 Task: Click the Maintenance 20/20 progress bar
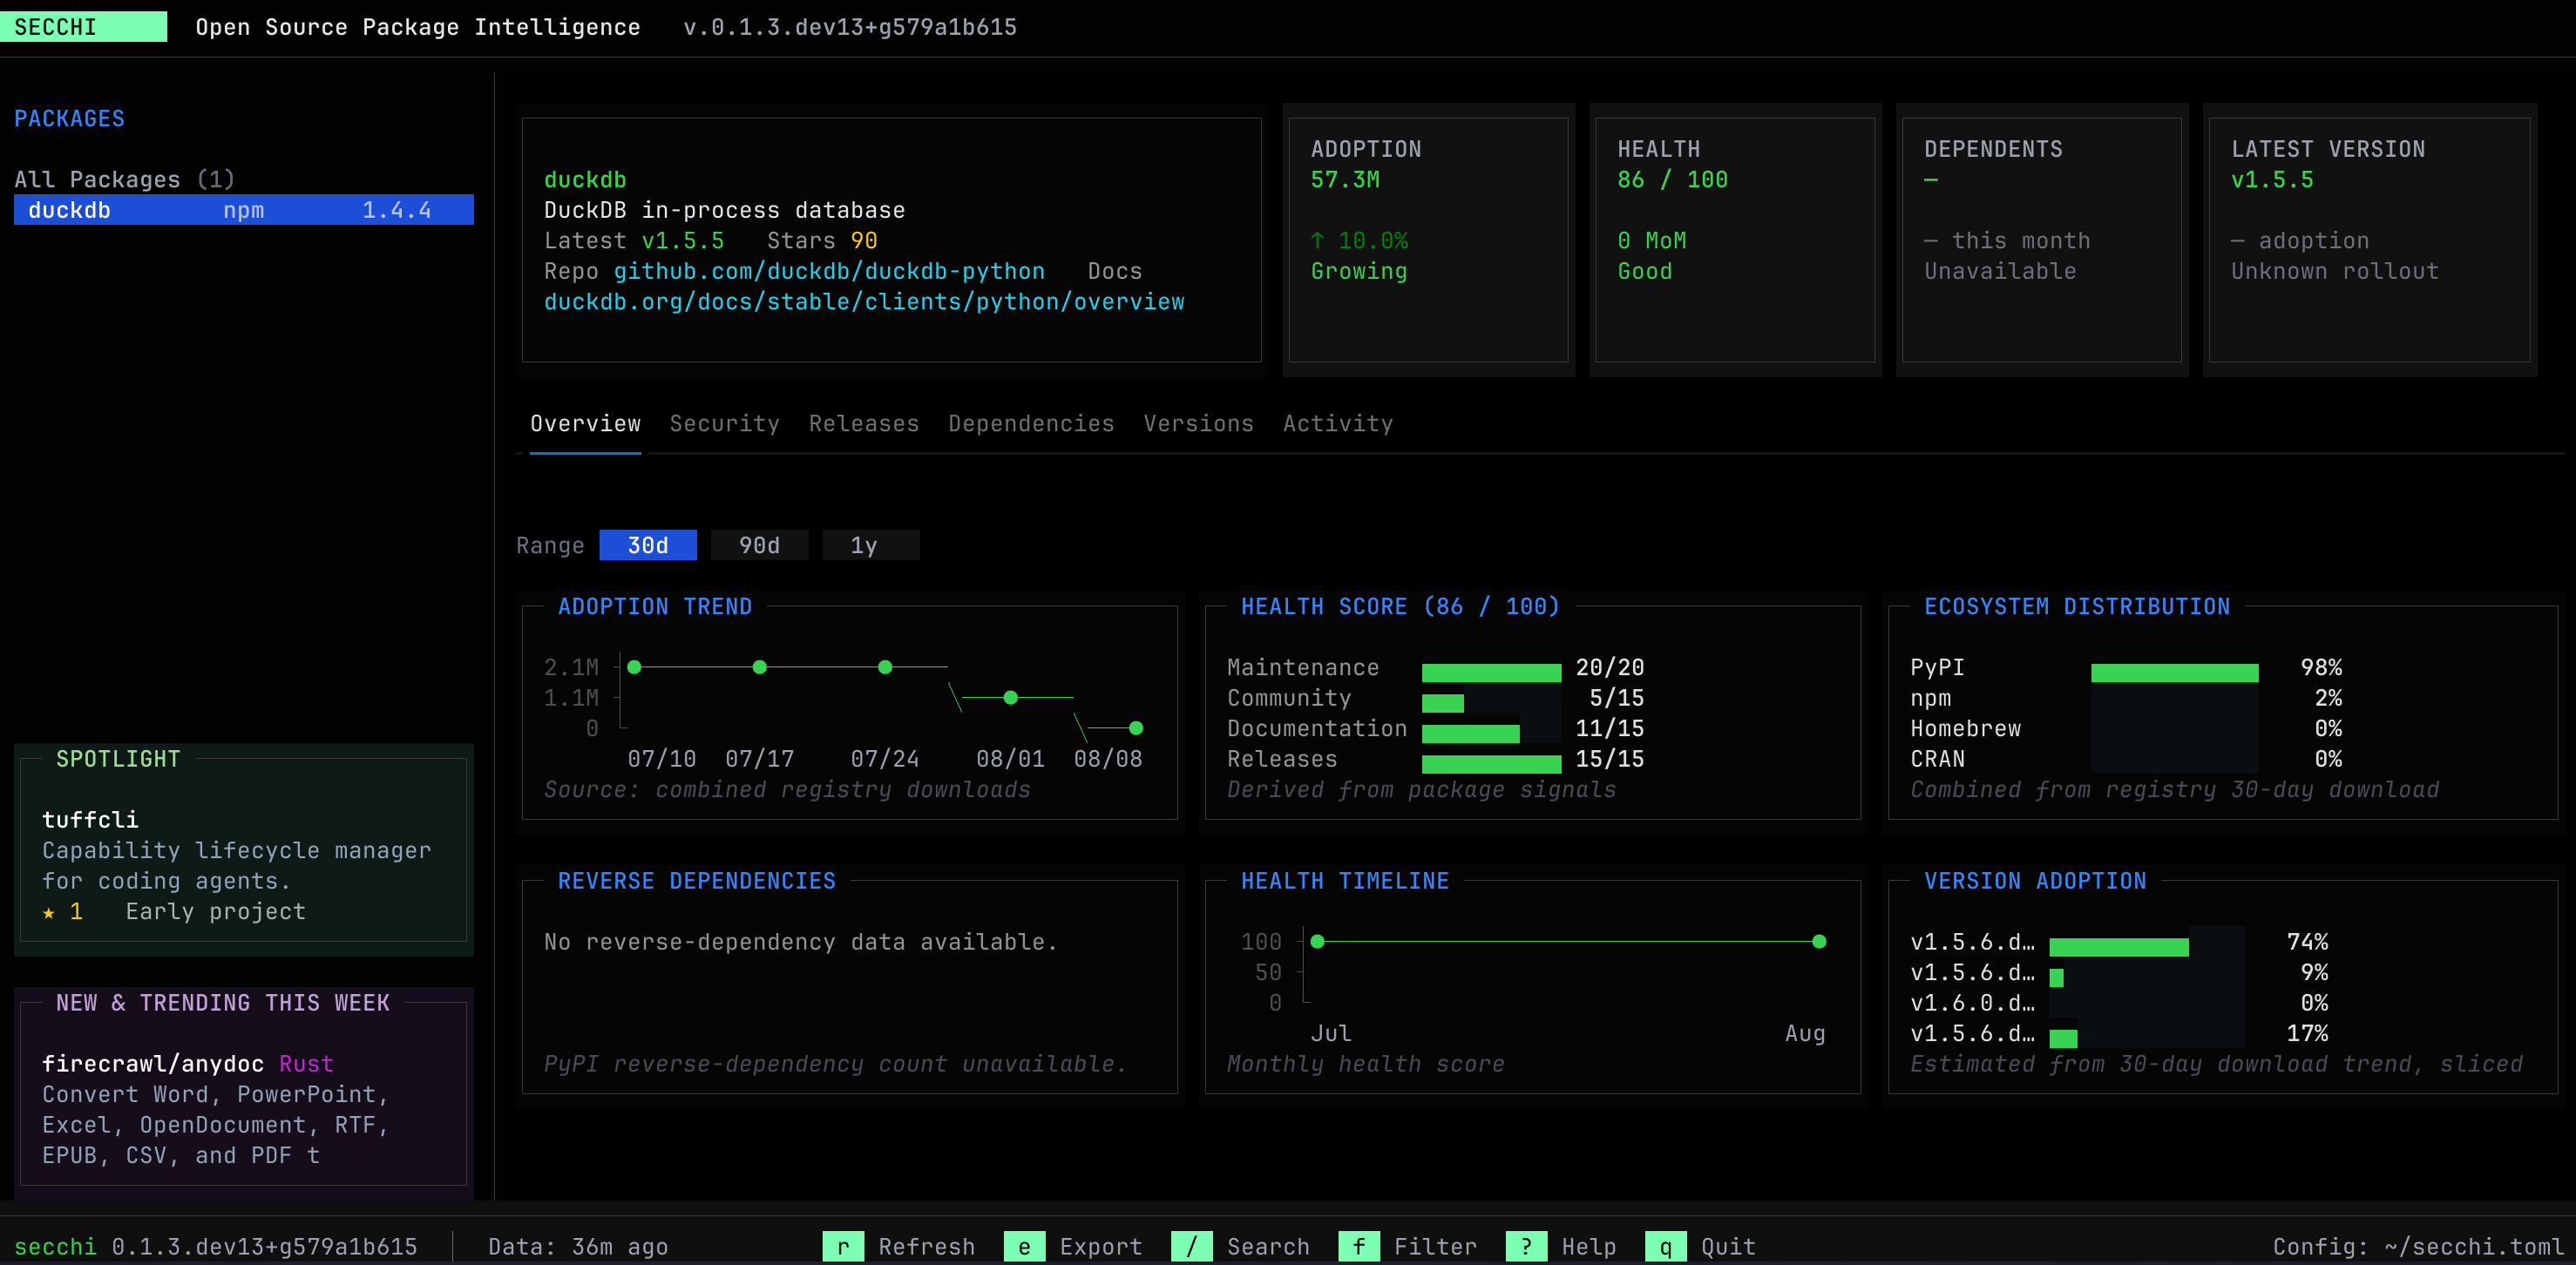tap(1491, 672)
